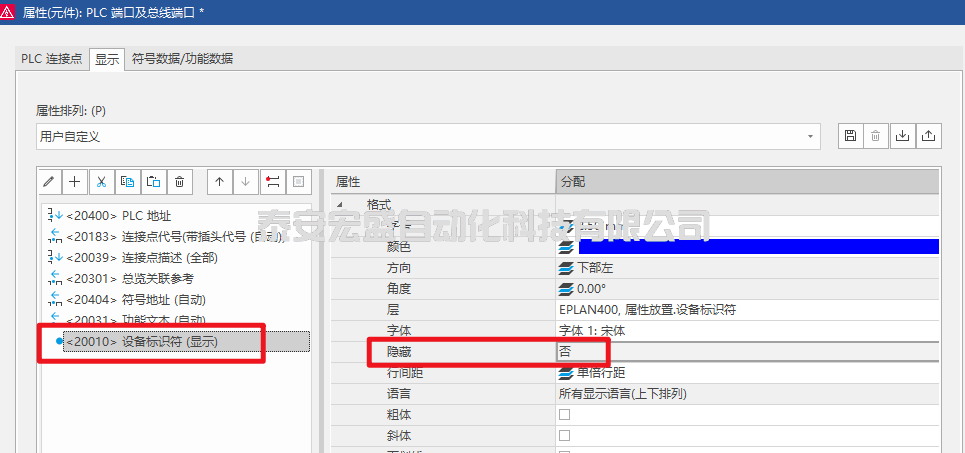Screen dimensions: 965x453
Task: Import a property arrangement with the download icon
Action: (902, 136)
